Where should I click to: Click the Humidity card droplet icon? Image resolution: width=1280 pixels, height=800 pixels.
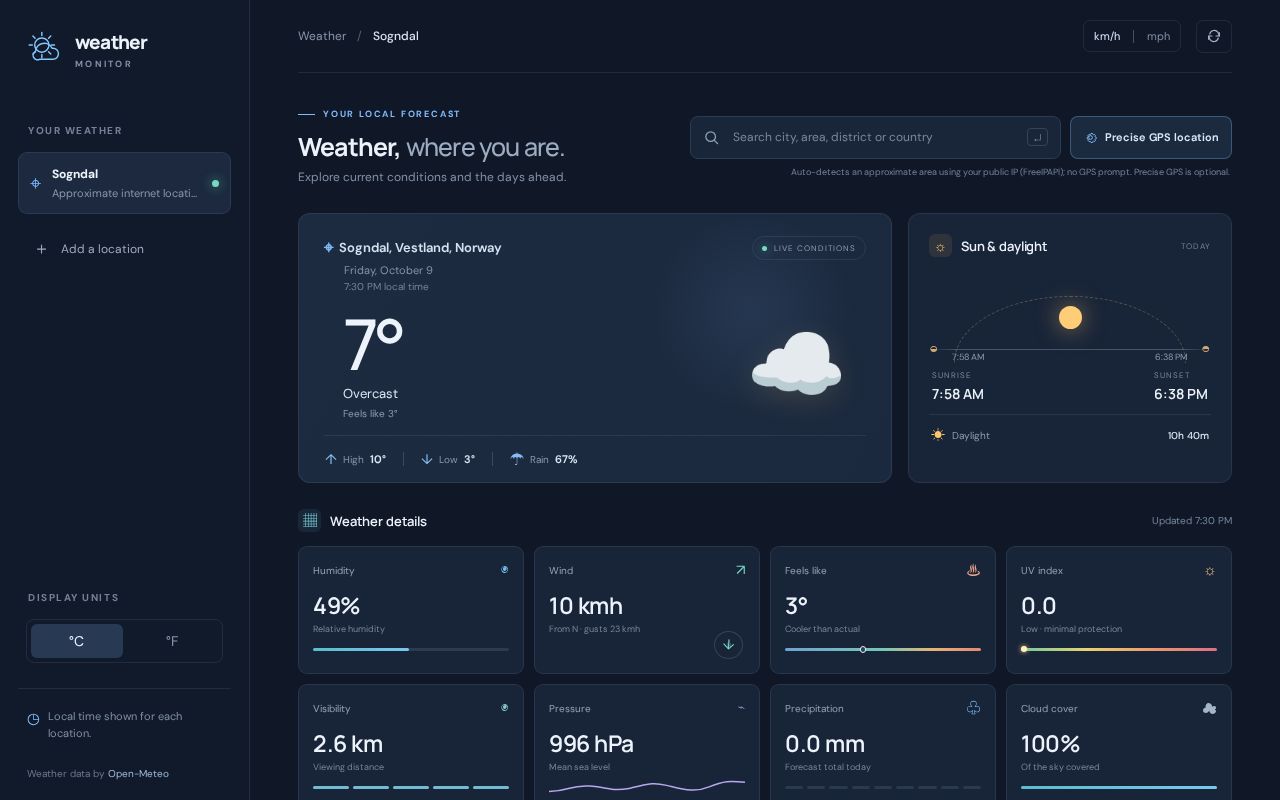(504, 570)
